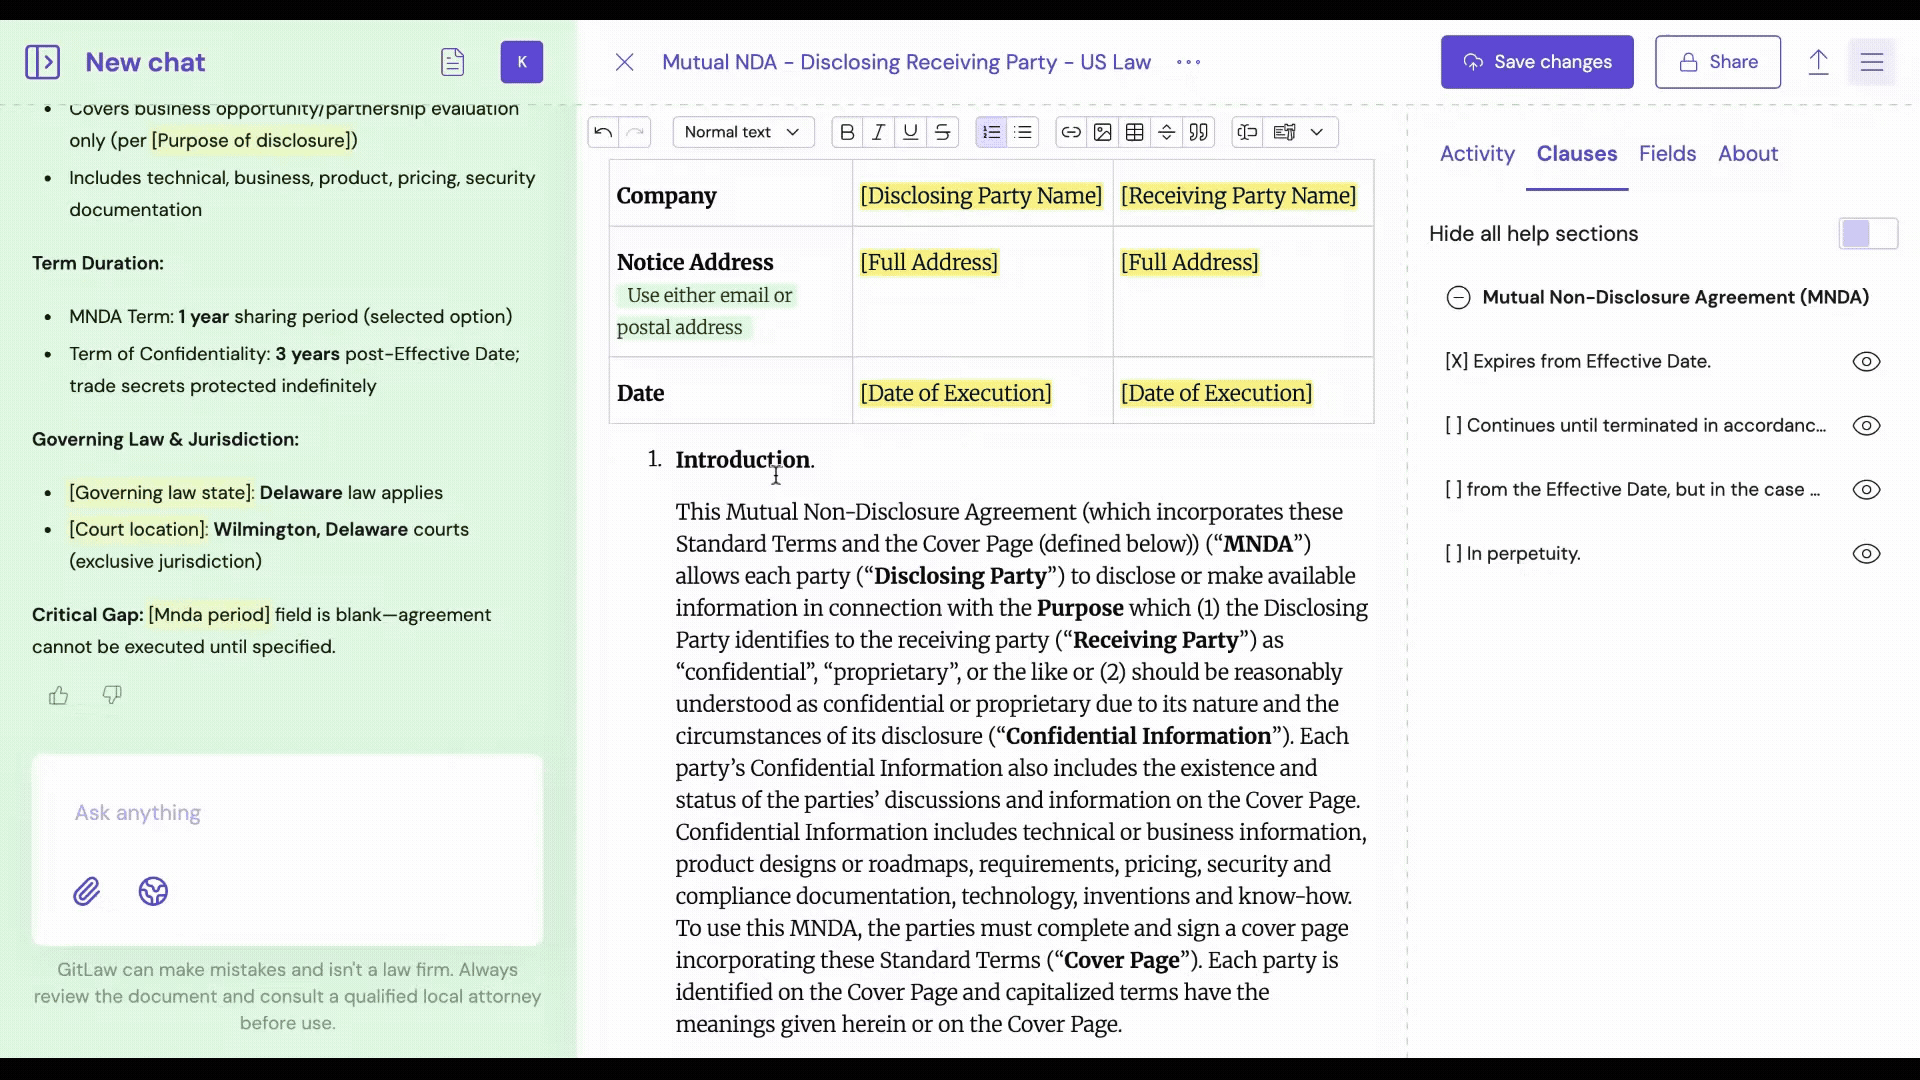Screen dimensions: 1920x1080
Task: Apply strikethrough formatting
Action: click(942, 132)
